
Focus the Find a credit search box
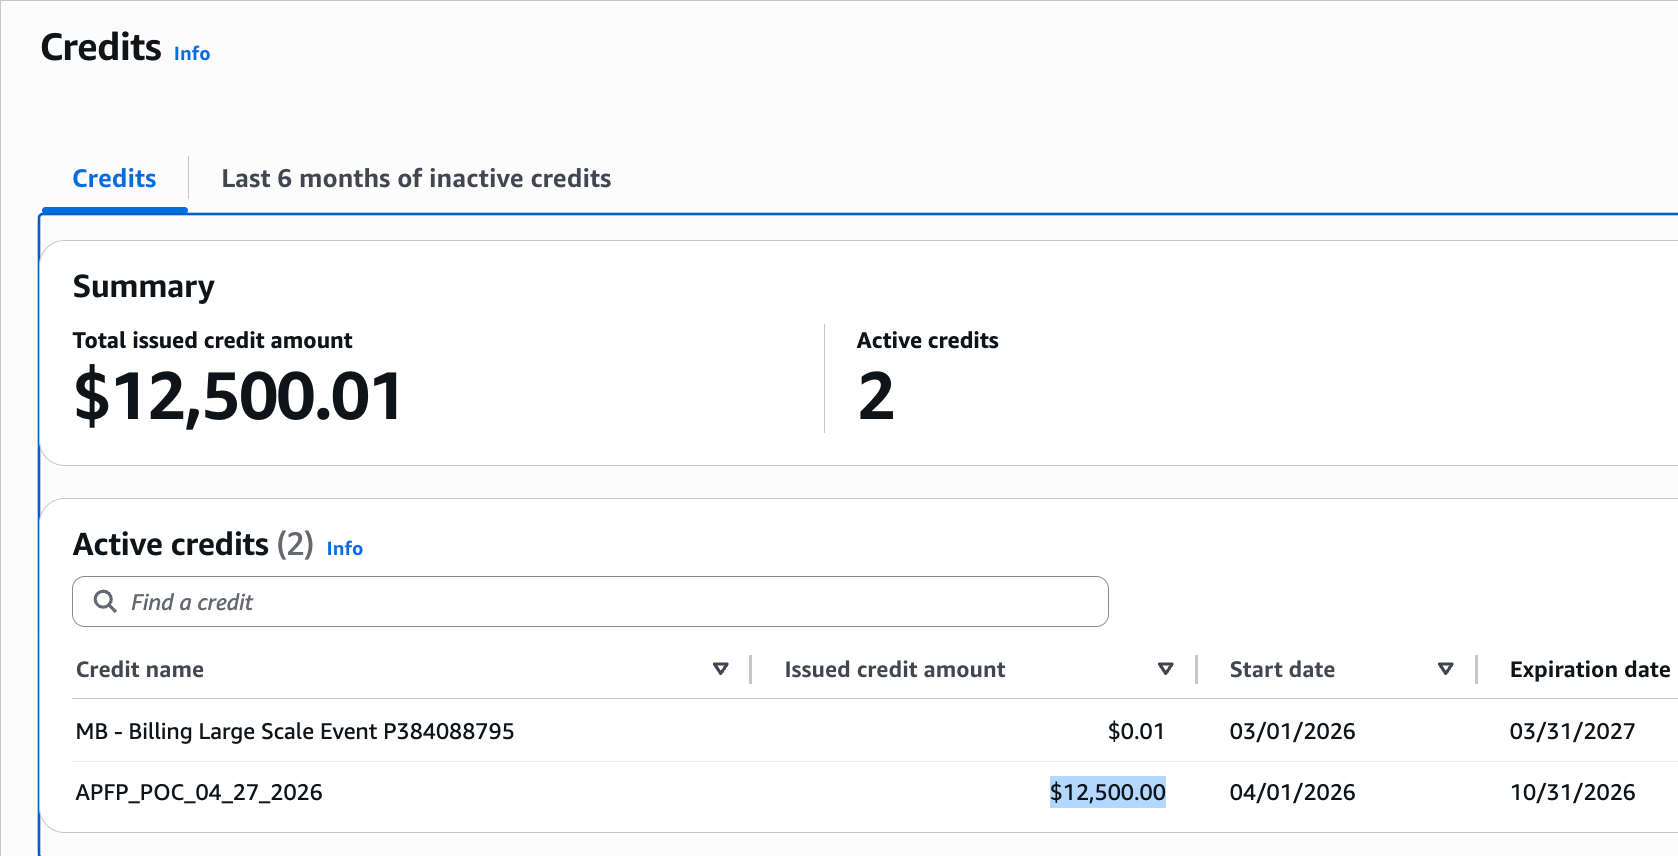click(x=590, y=602)
